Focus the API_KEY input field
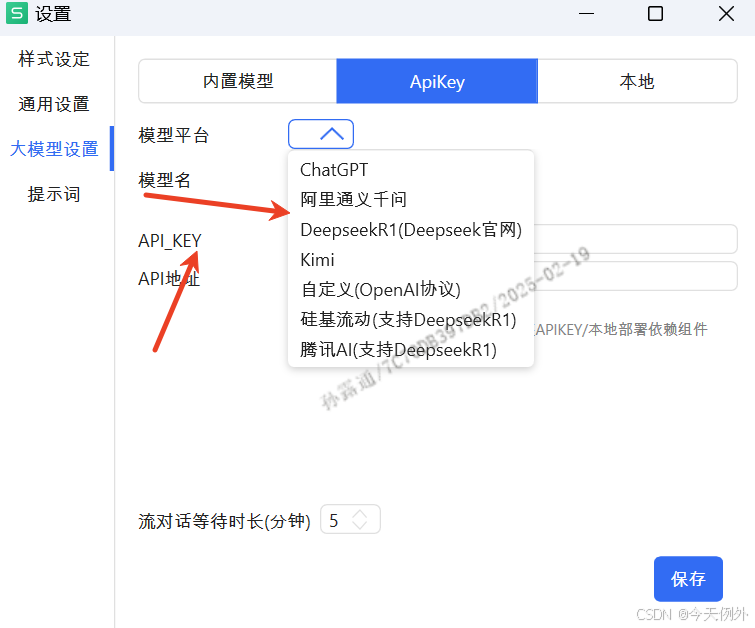This screenshot has height=628, width=755. [636, 239]
